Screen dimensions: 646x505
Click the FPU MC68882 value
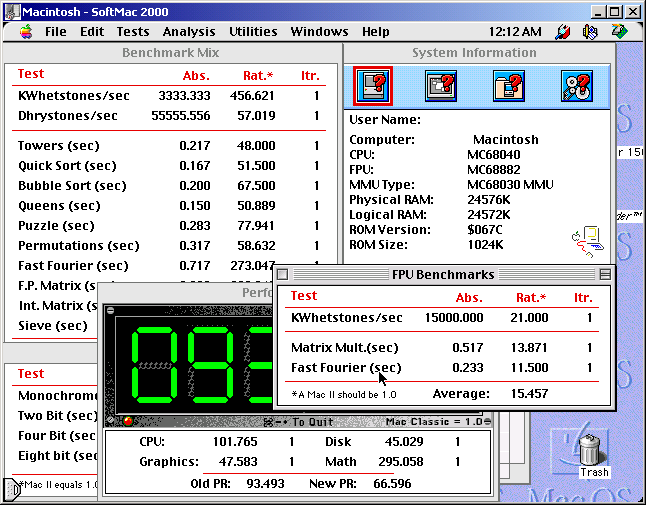pyautogui.click(x=494, y=170)
